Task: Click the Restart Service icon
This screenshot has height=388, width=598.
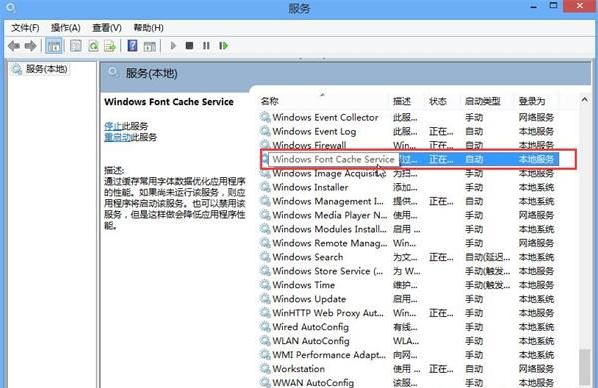Action: click(x=223, y=46)
